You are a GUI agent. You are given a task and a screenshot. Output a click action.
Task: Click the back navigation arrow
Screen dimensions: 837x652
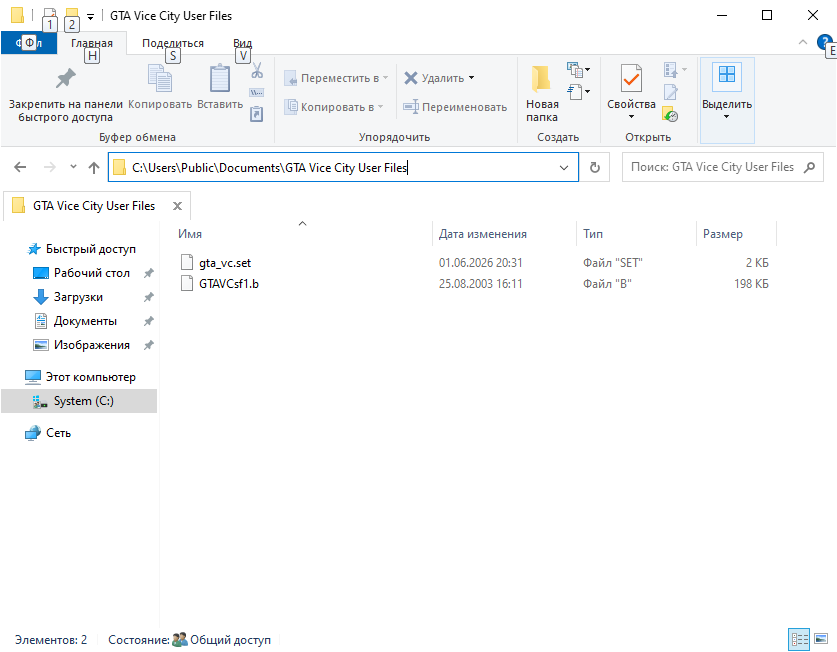click(20, 167)
